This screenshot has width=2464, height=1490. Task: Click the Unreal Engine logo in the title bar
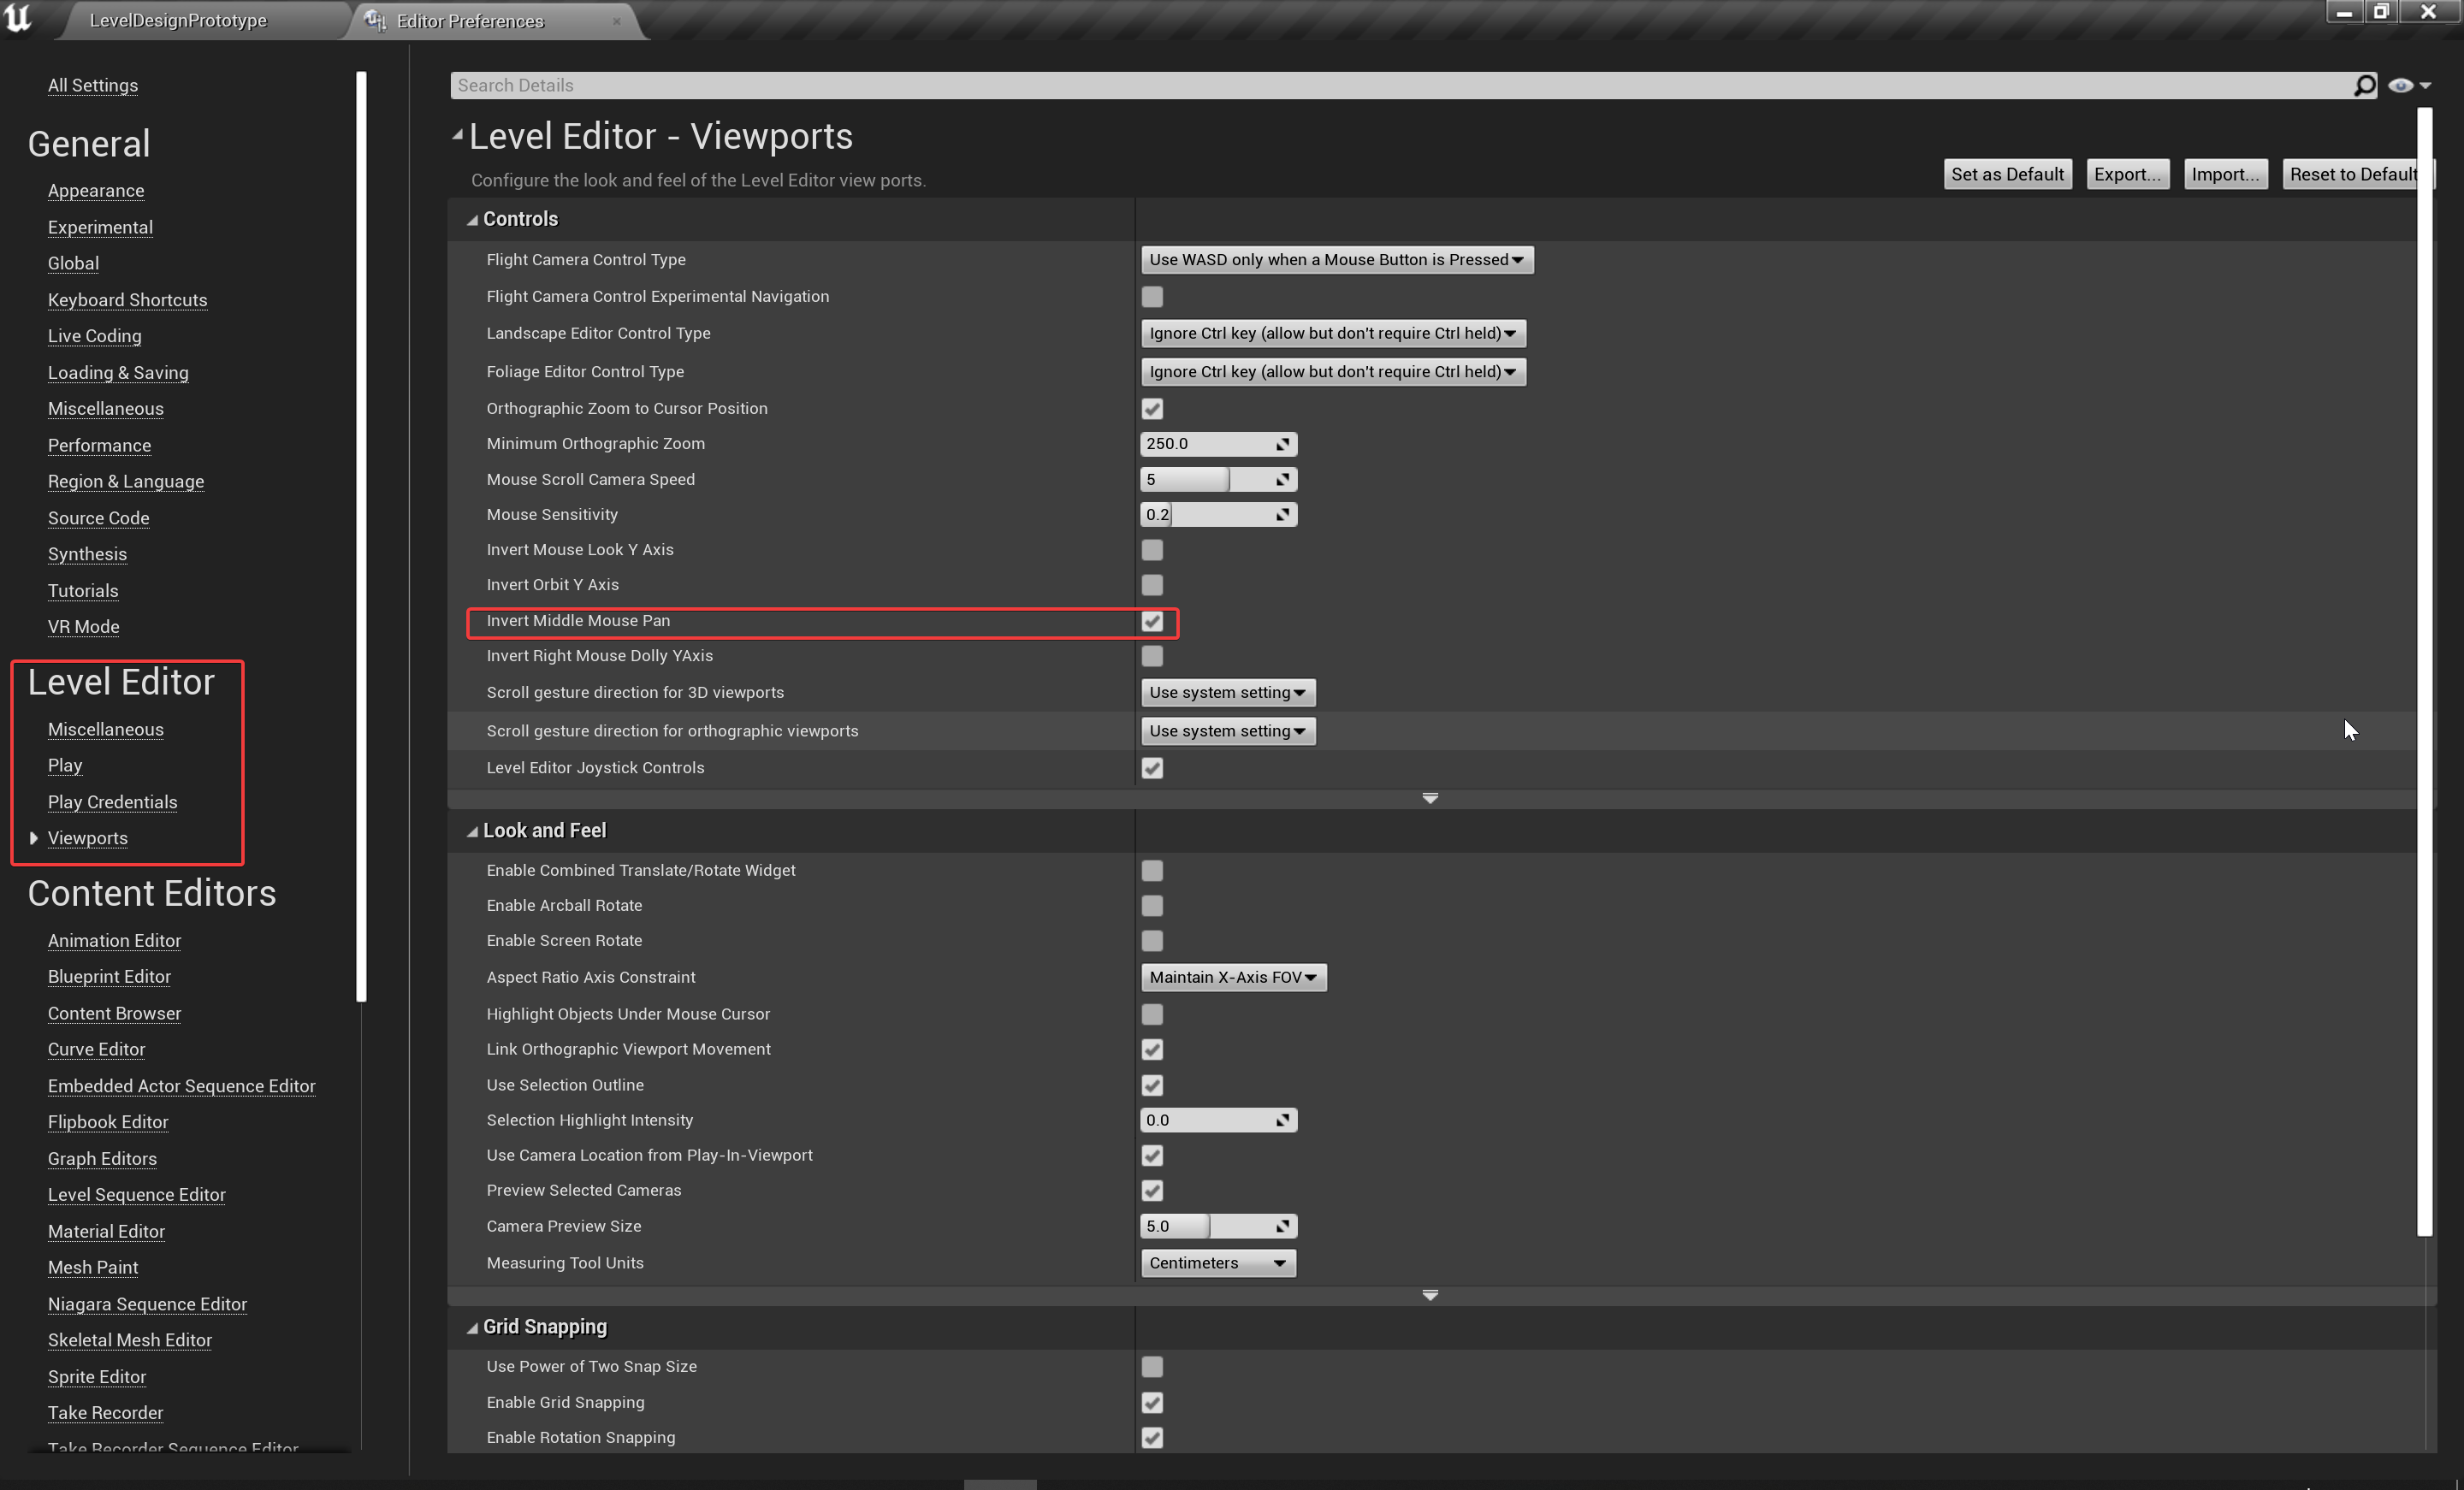coord(18,19)
